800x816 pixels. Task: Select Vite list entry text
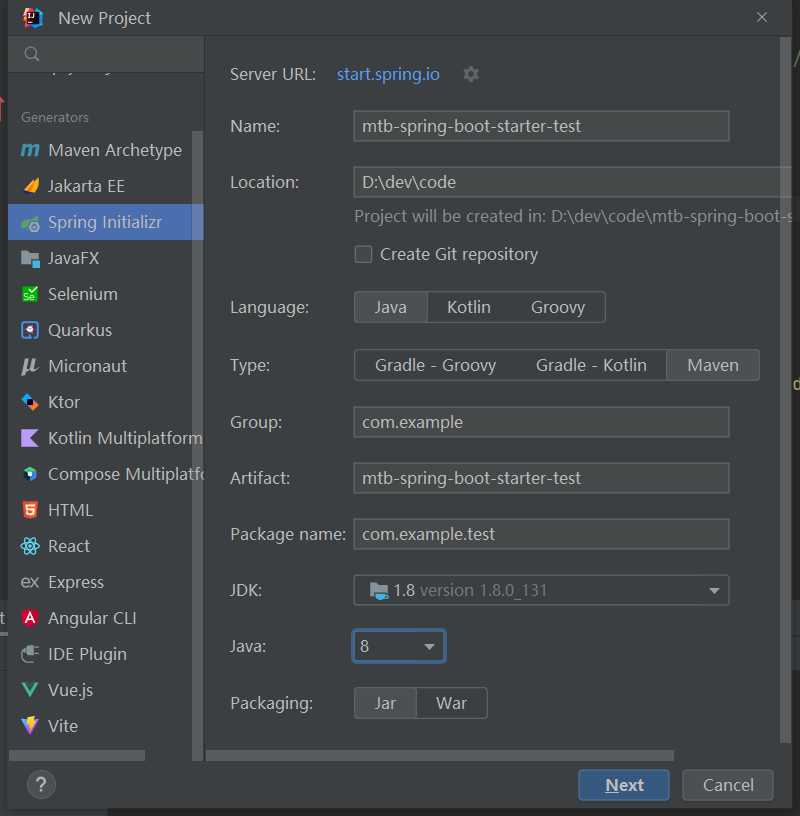point(63,726)
